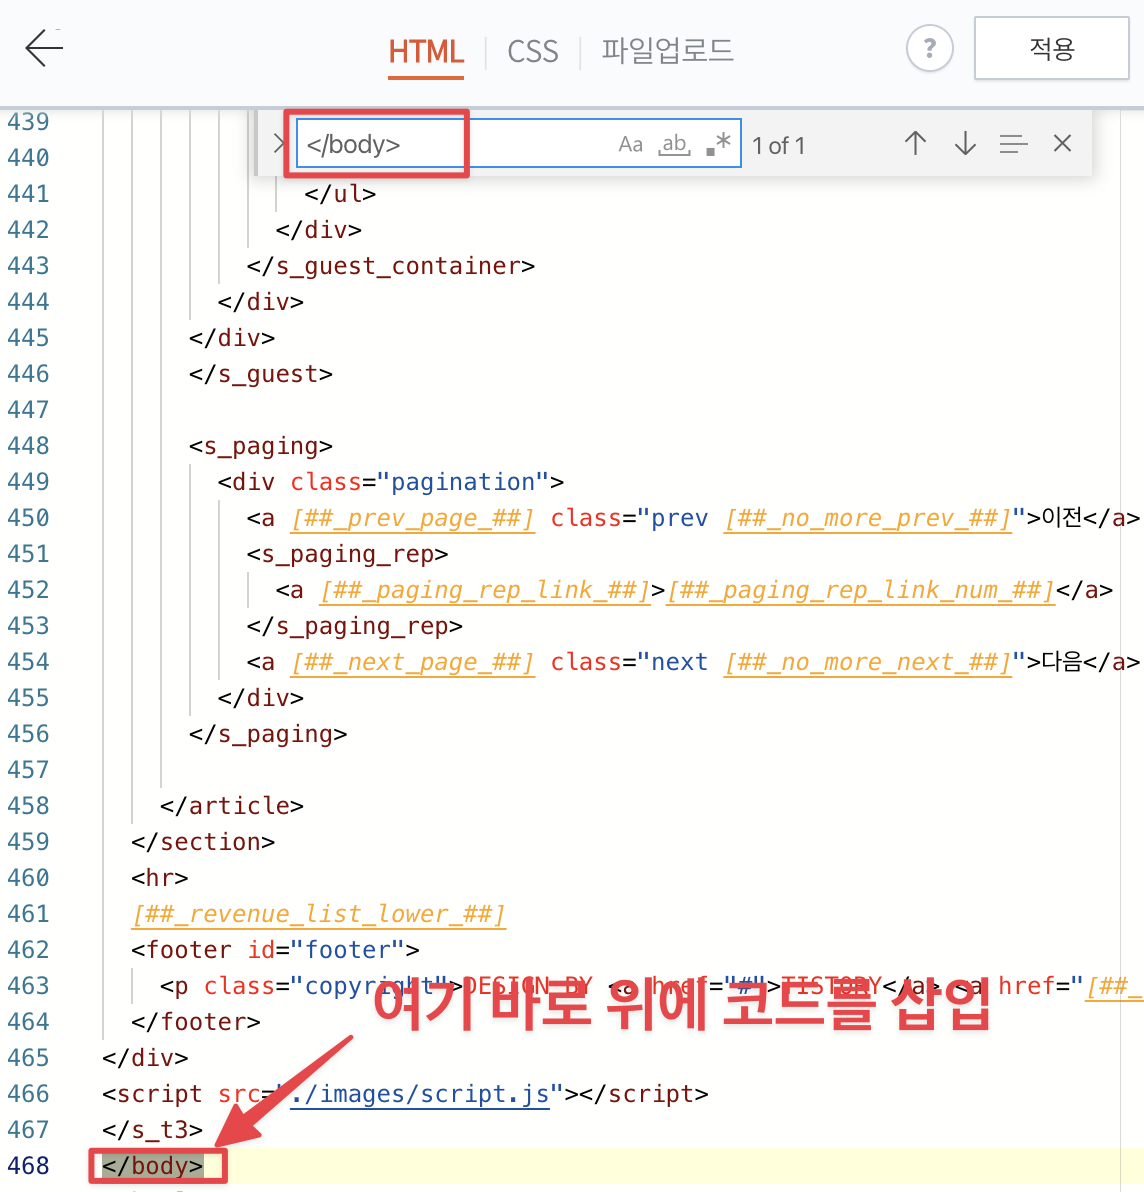Viewport: 1144px width, 1192px height.
Task: Select [##_next_page_##] on line 454
Action: point(413,662)
